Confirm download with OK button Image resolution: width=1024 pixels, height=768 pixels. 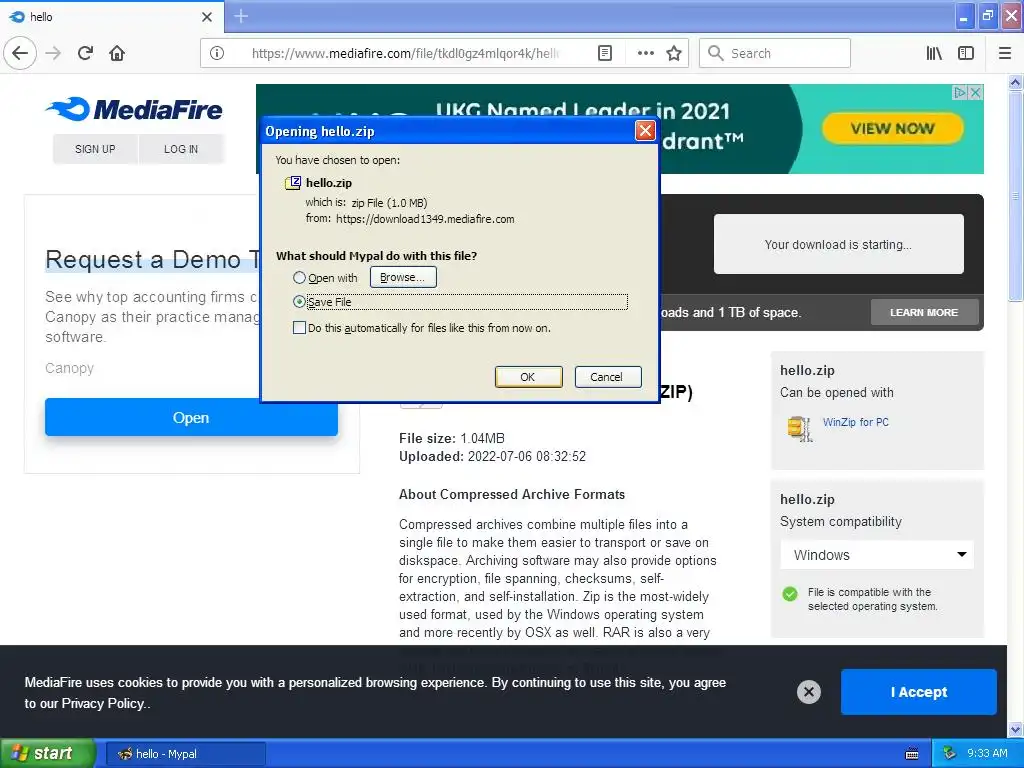click(528, 377)
